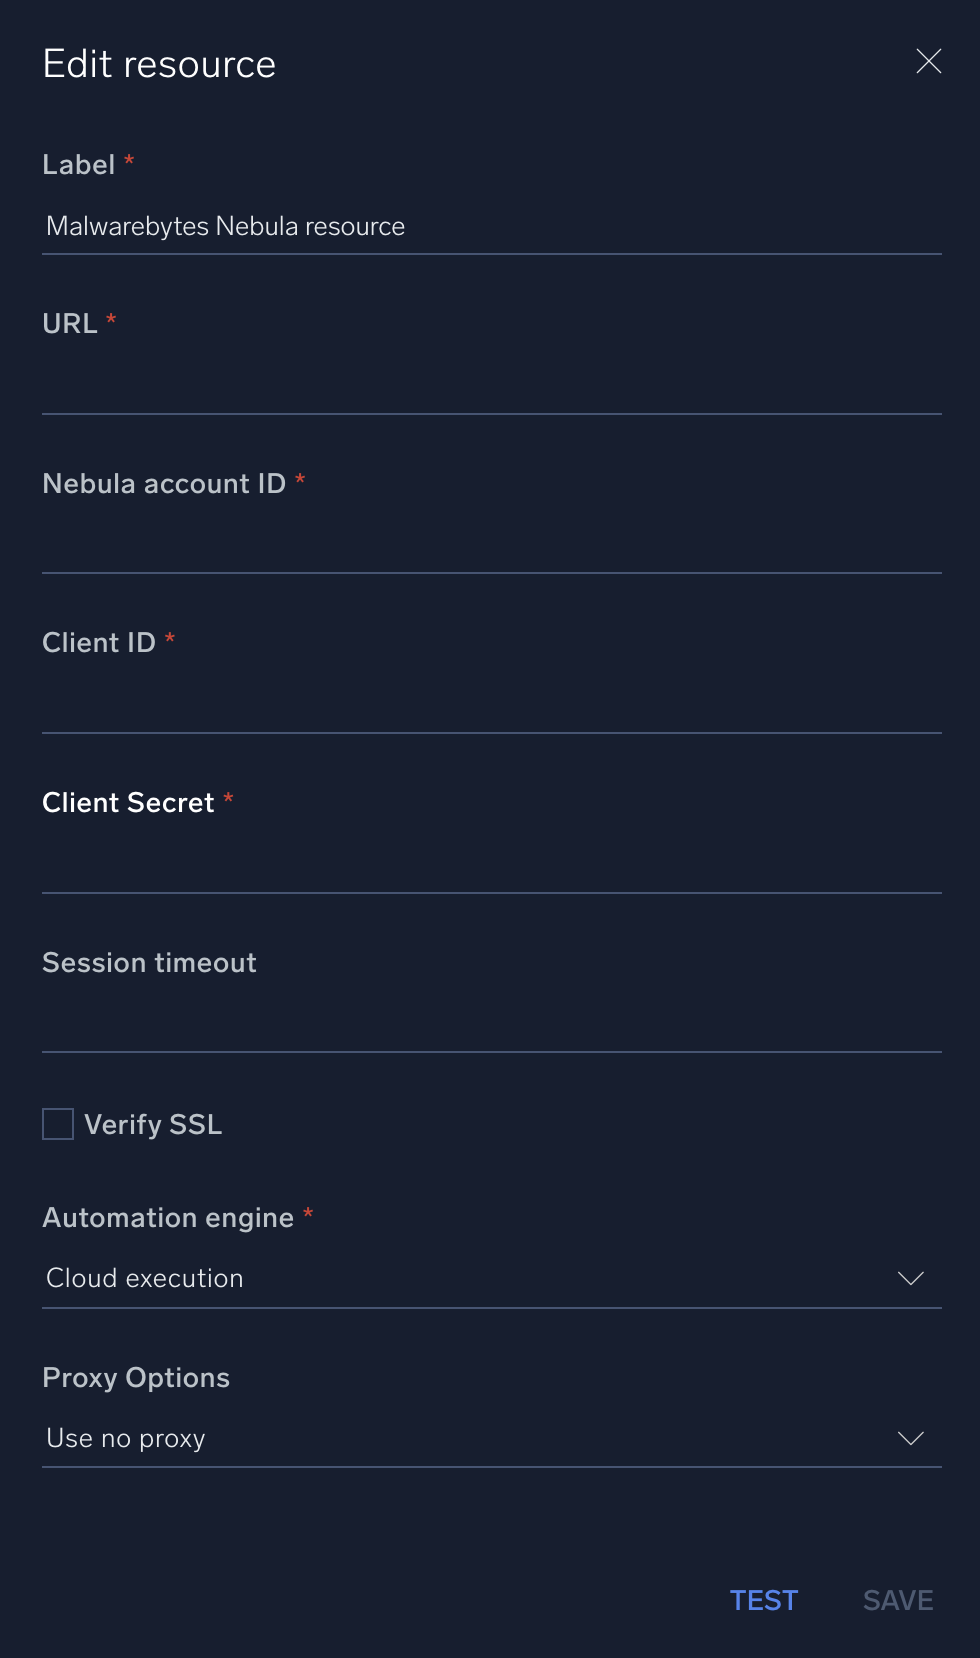
Task: Edit the Label field text
Action: [x=490, y=226]
